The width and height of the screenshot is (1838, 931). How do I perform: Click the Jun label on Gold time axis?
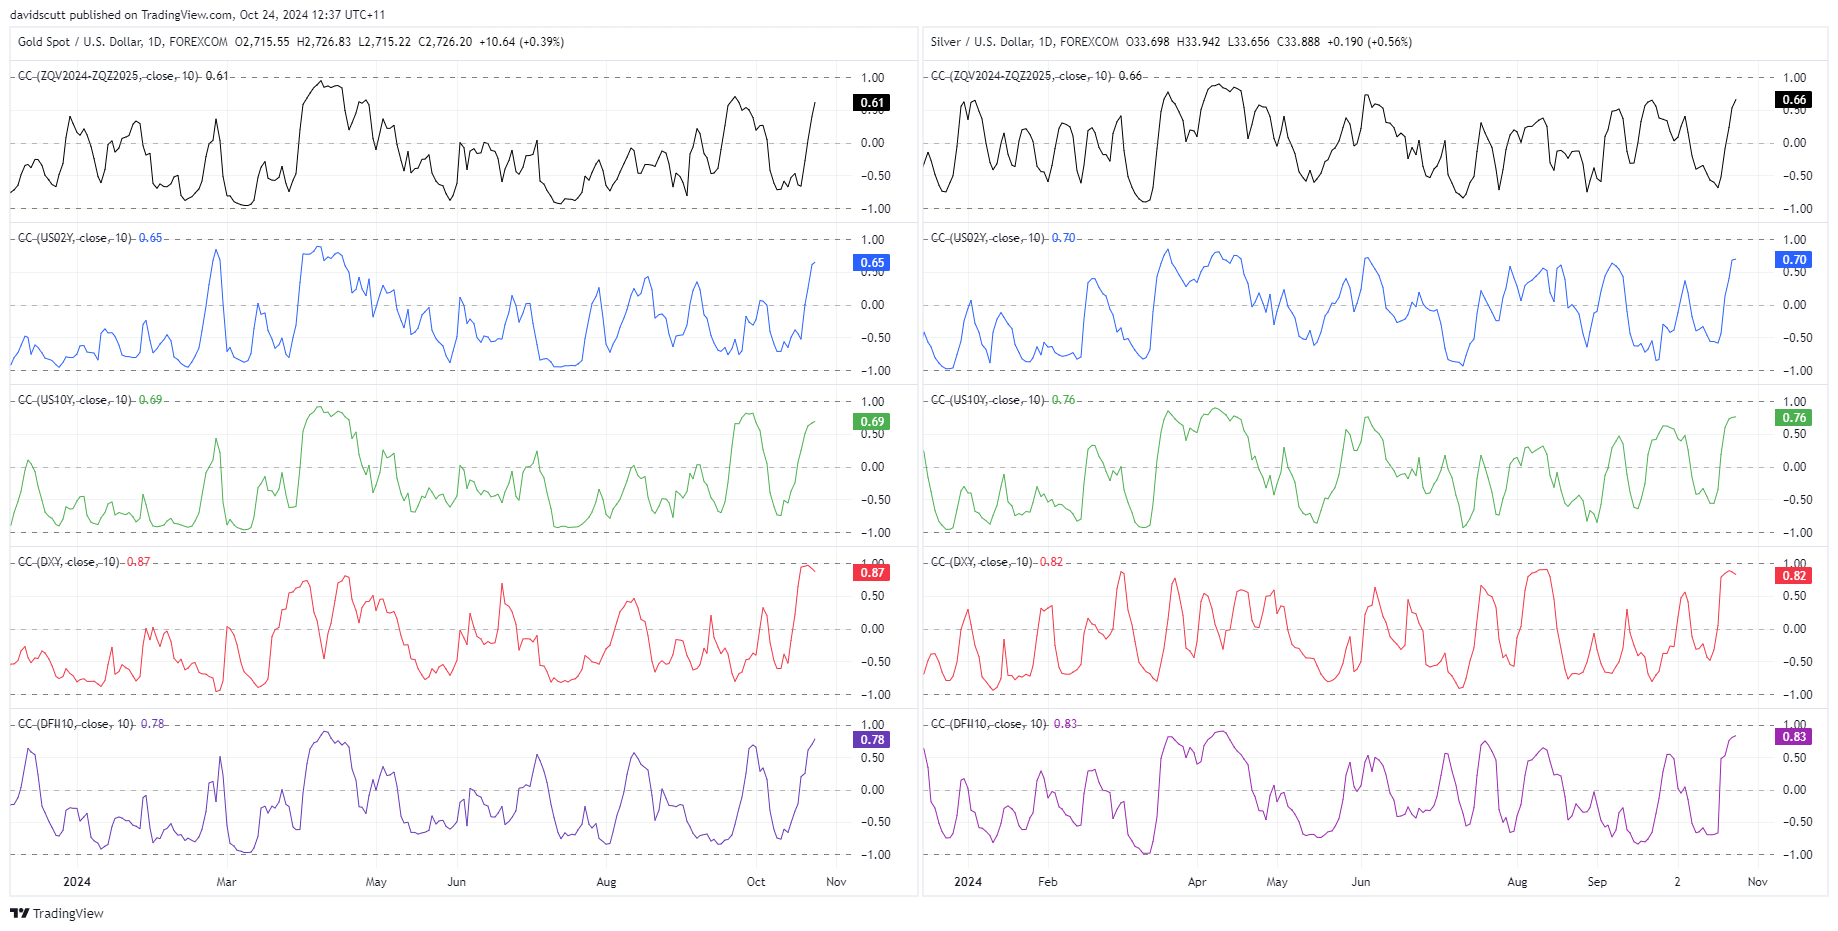click(x=456, y=882)
